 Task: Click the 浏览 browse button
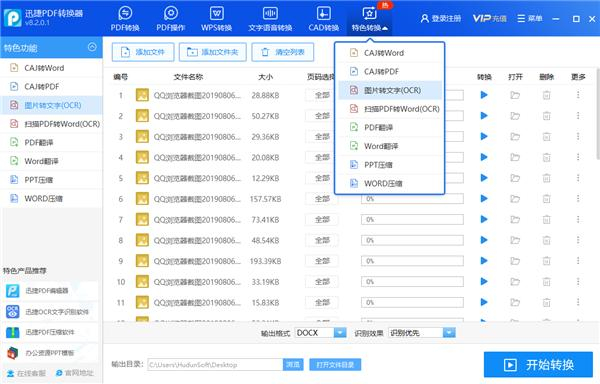click(293, 364)
